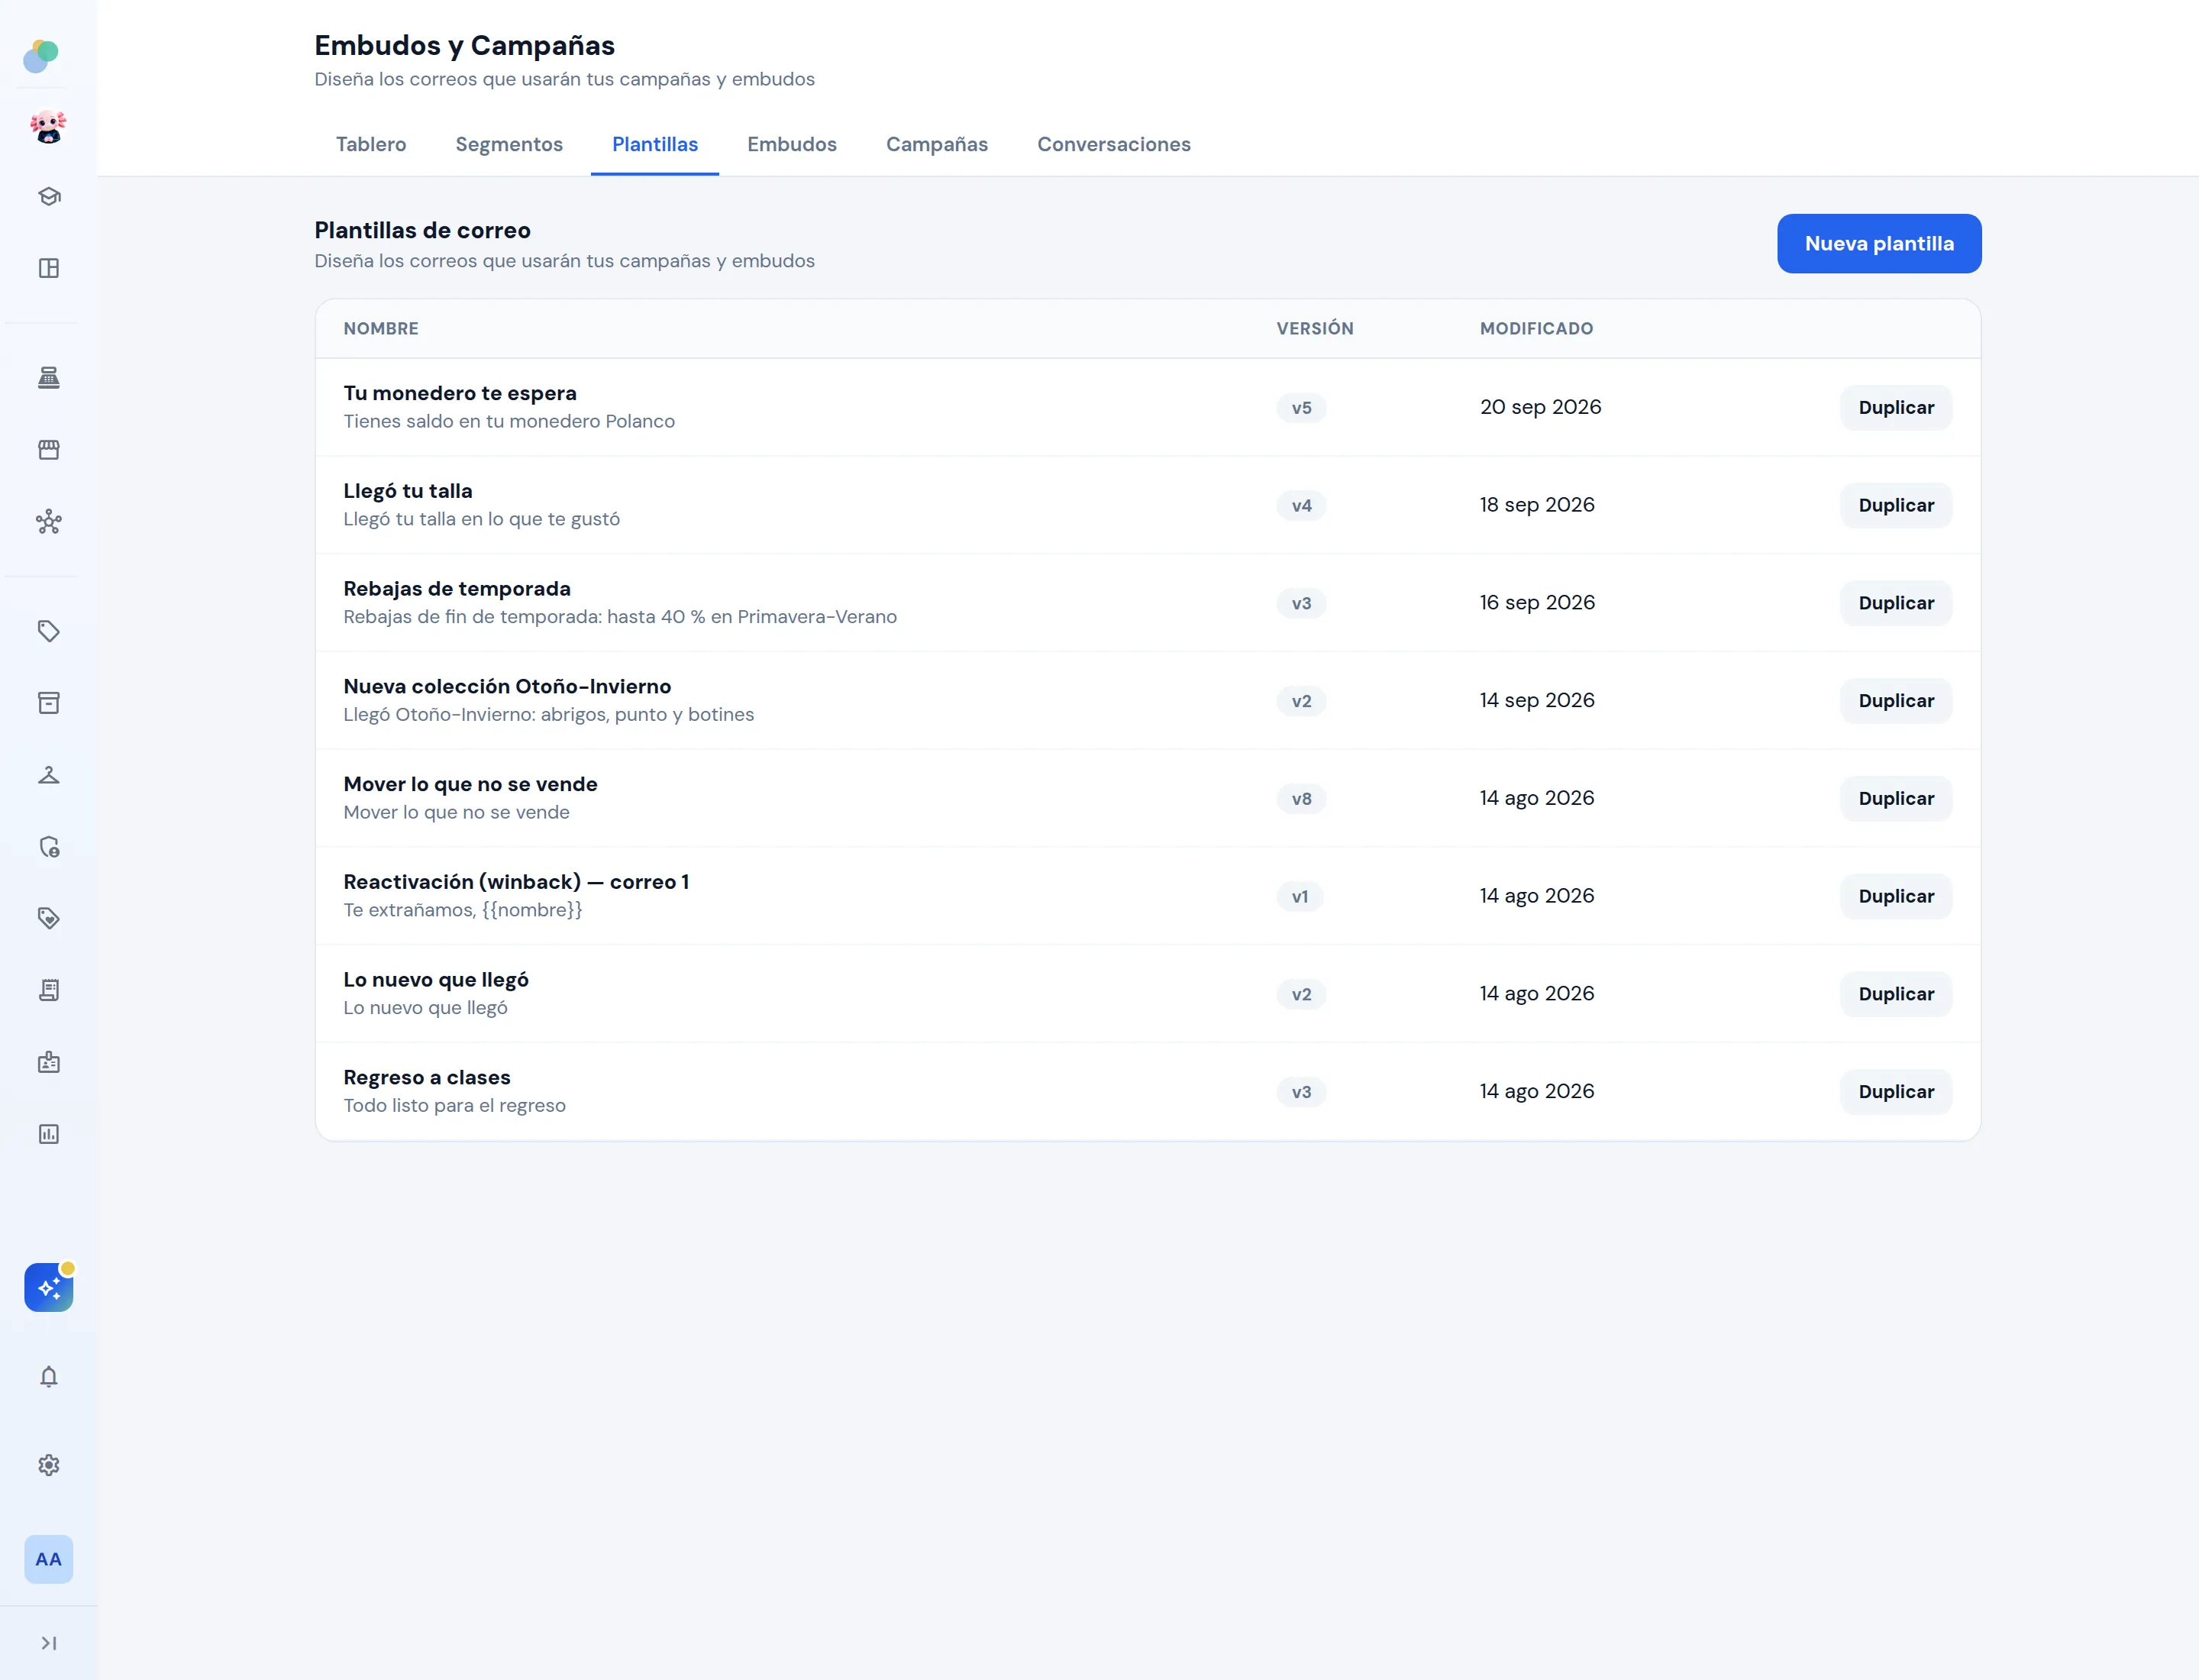Switch to the Campañas tab
2199x1680 pixels.
coord(937,144)
